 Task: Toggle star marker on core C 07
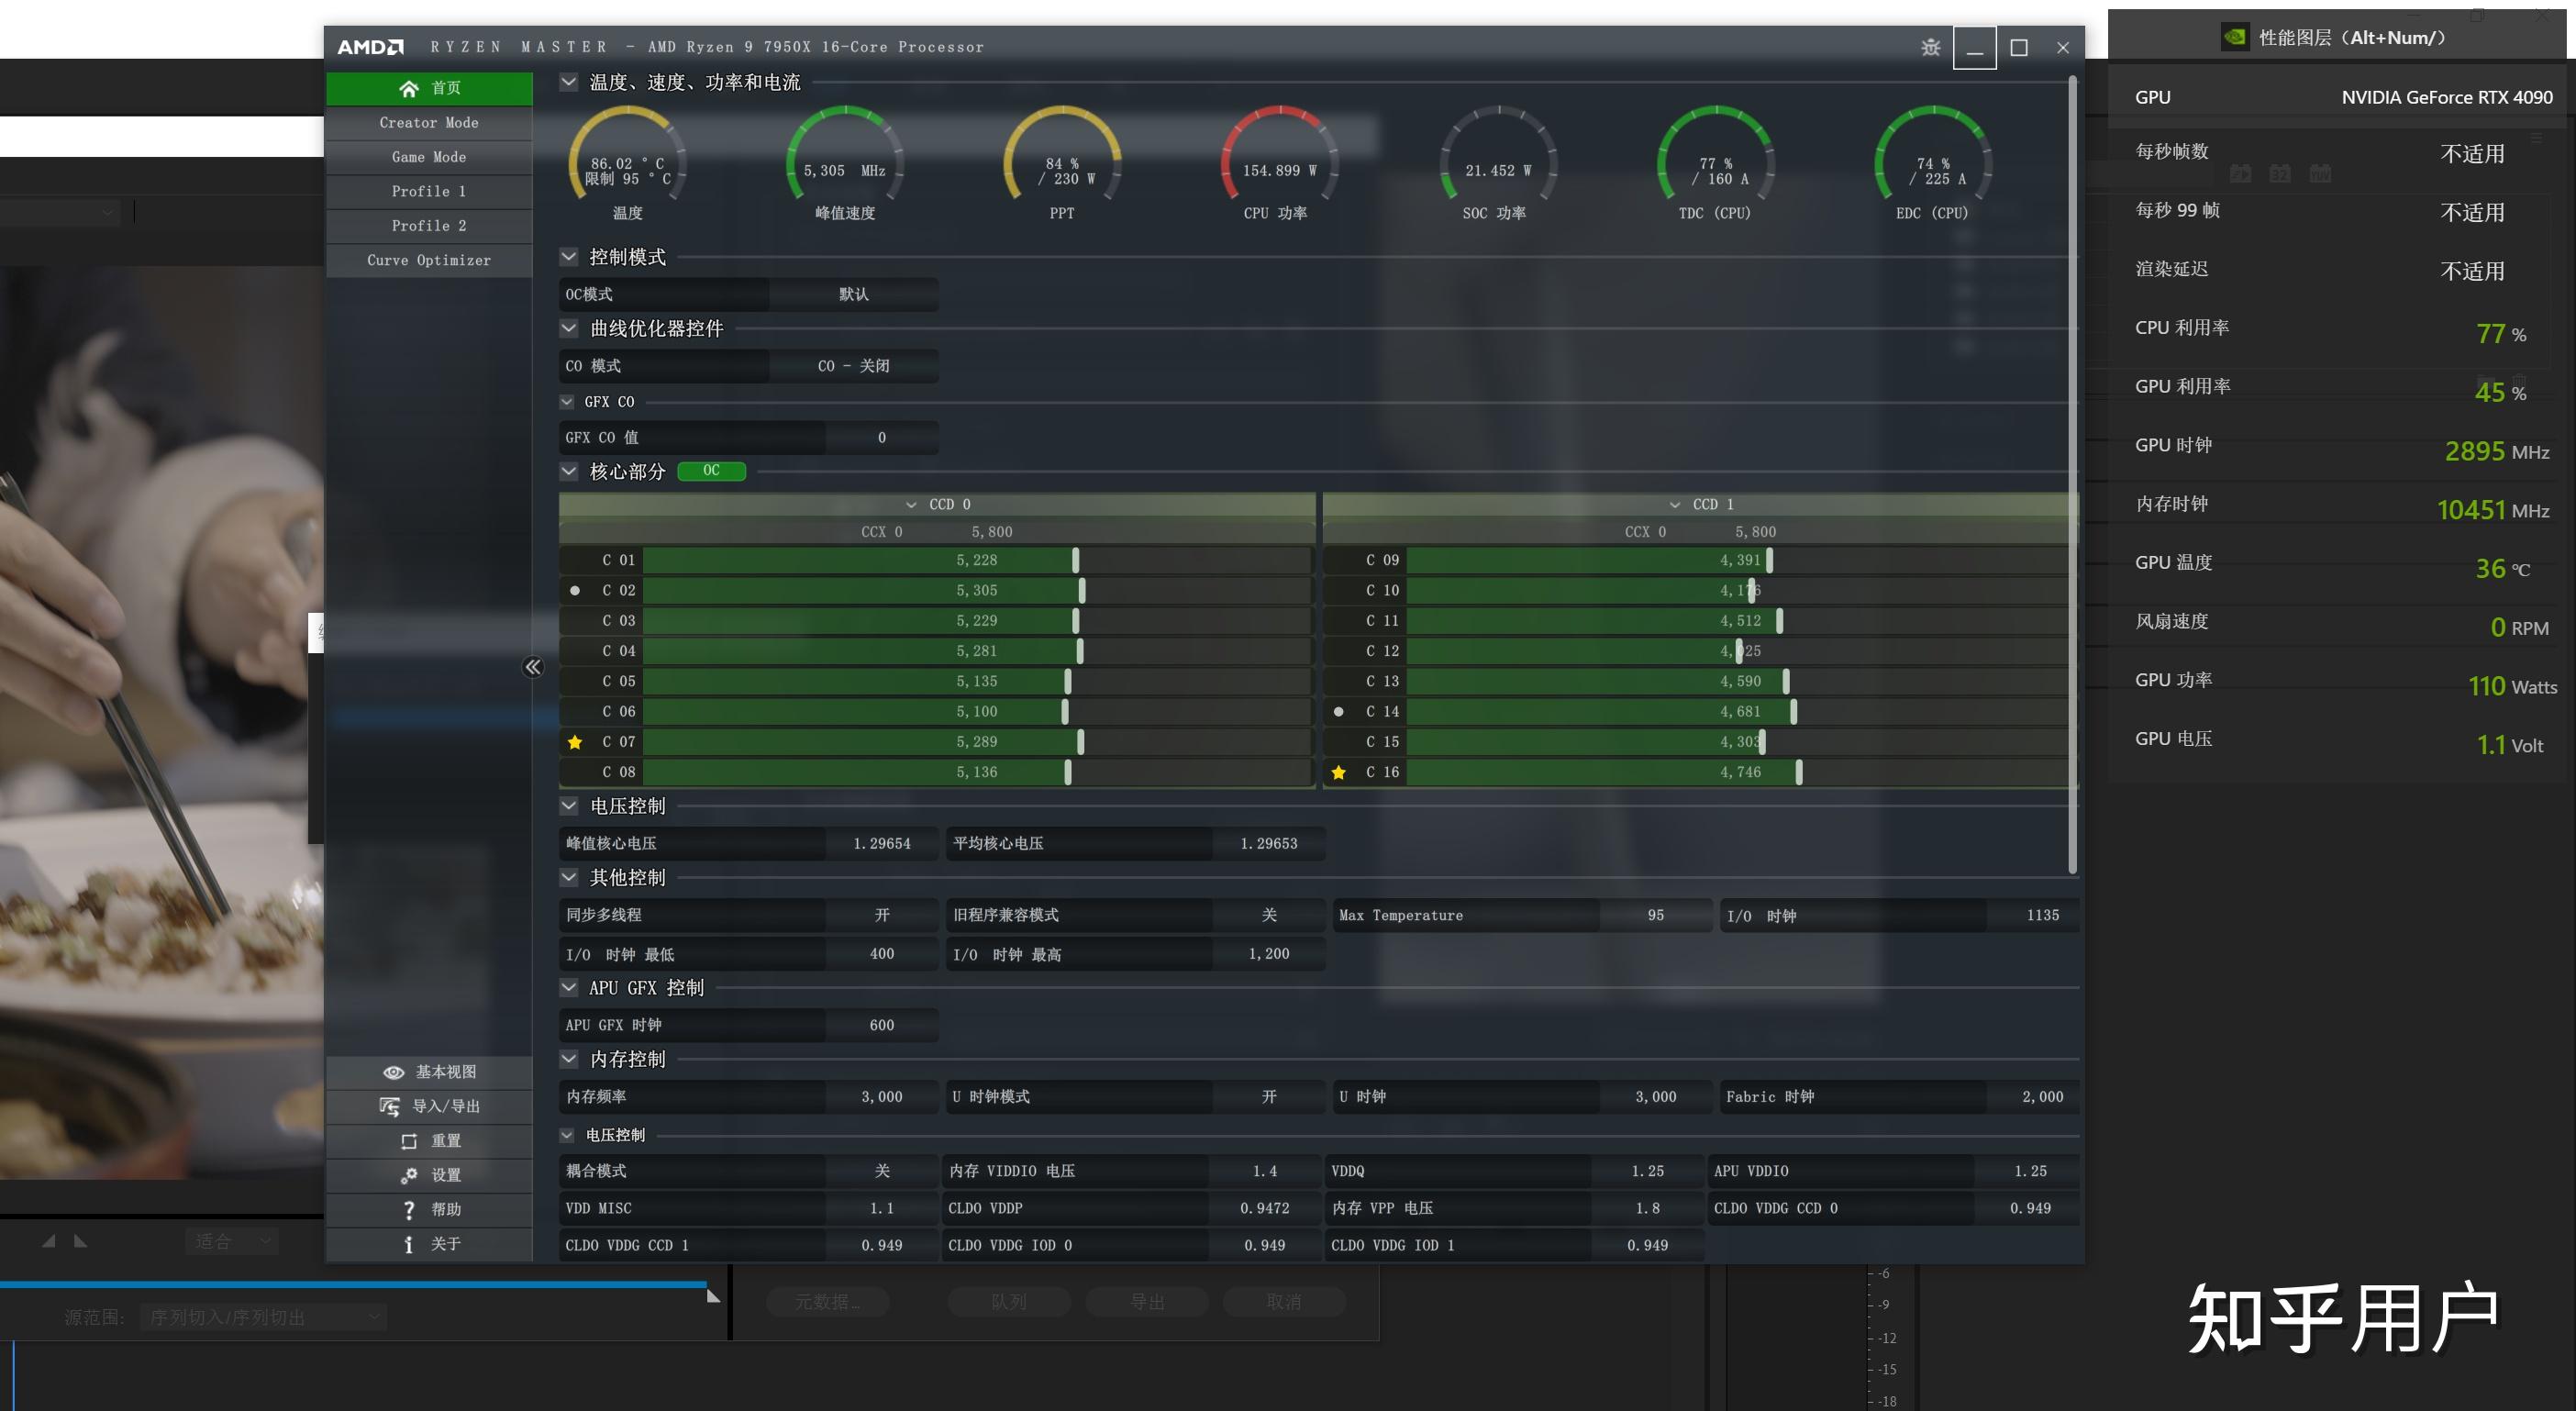tap(575, 742)
